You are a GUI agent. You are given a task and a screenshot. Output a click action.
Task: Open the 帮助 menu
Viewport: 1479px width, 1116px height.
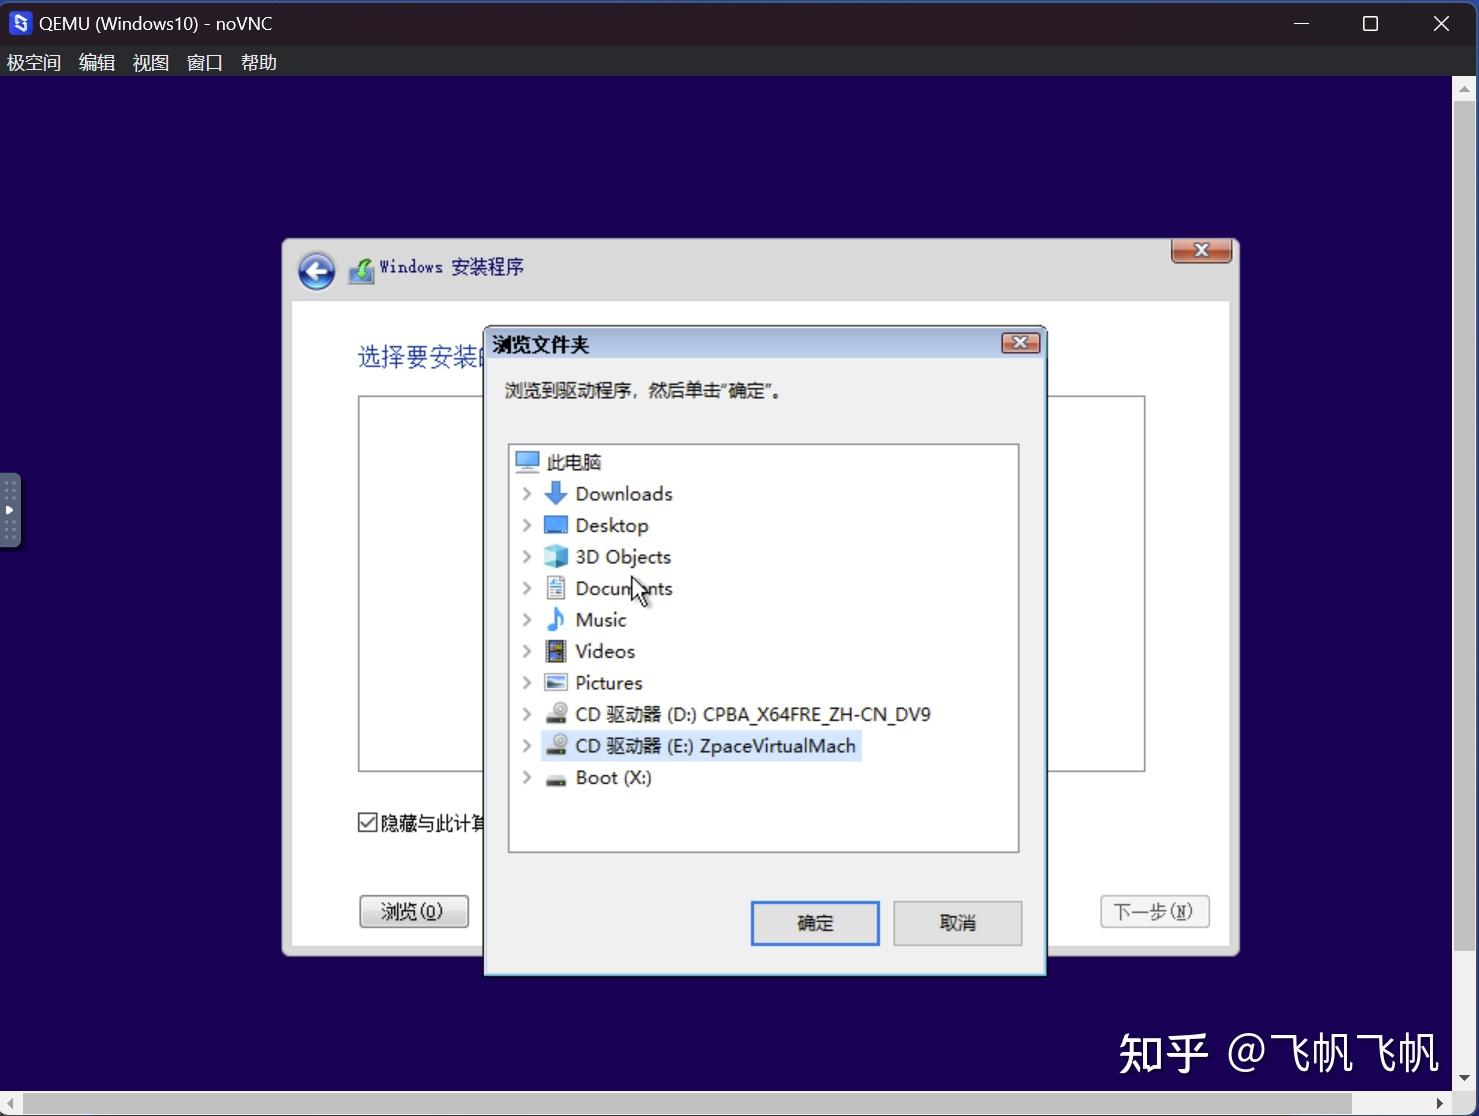[257, 62]
